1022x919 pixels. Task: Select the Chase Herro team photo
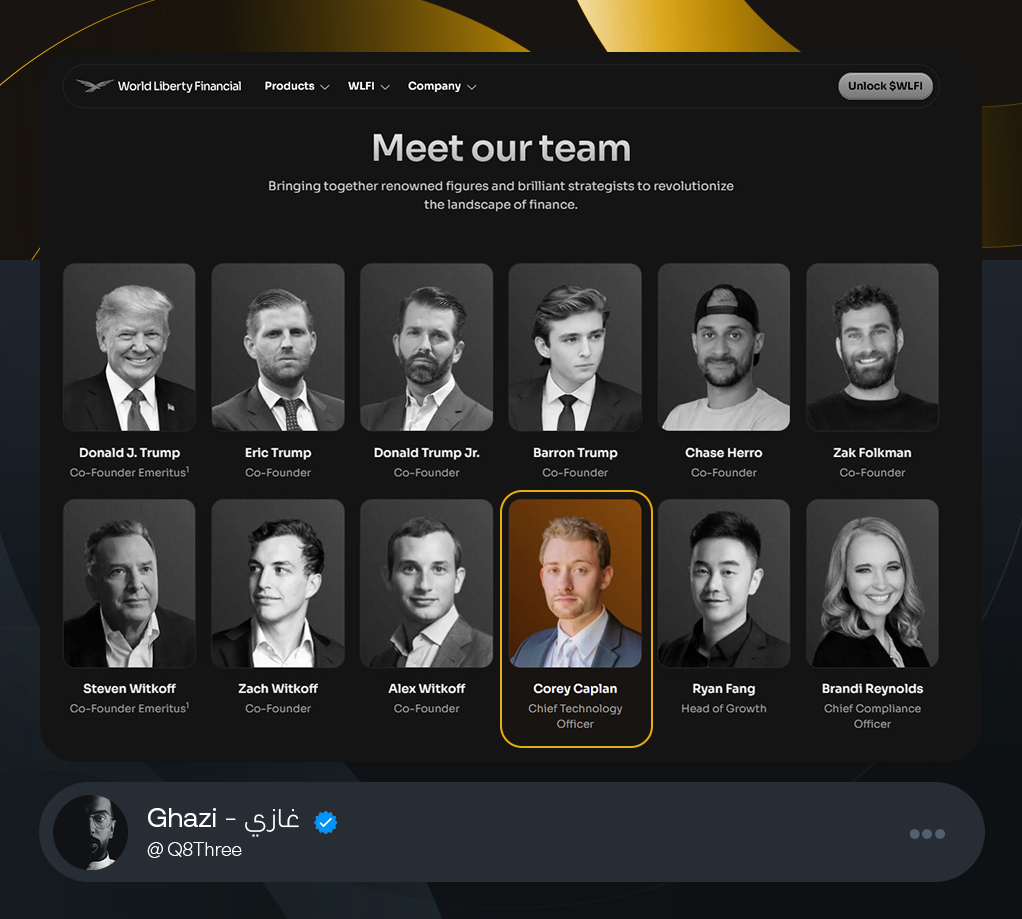[x=723, y=347]
